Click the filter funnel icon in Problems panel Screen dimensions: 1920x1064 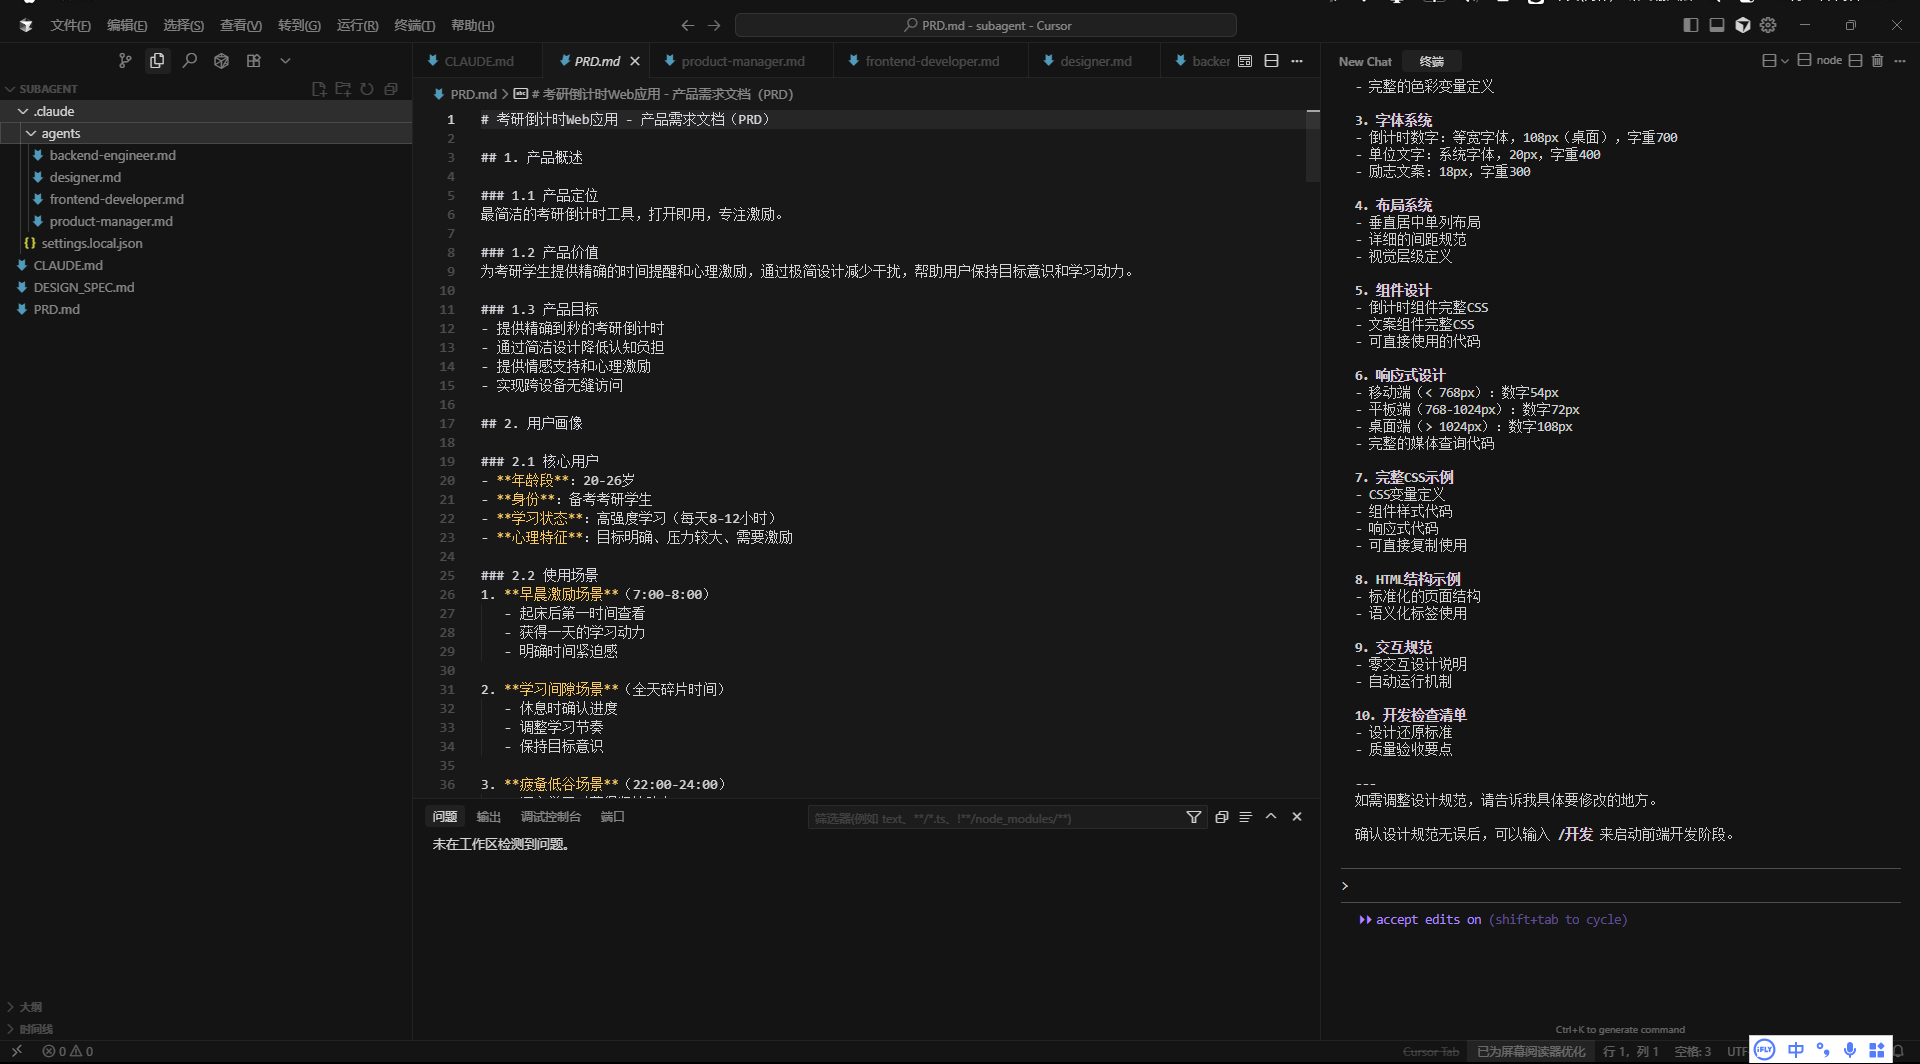point(1193,817)
